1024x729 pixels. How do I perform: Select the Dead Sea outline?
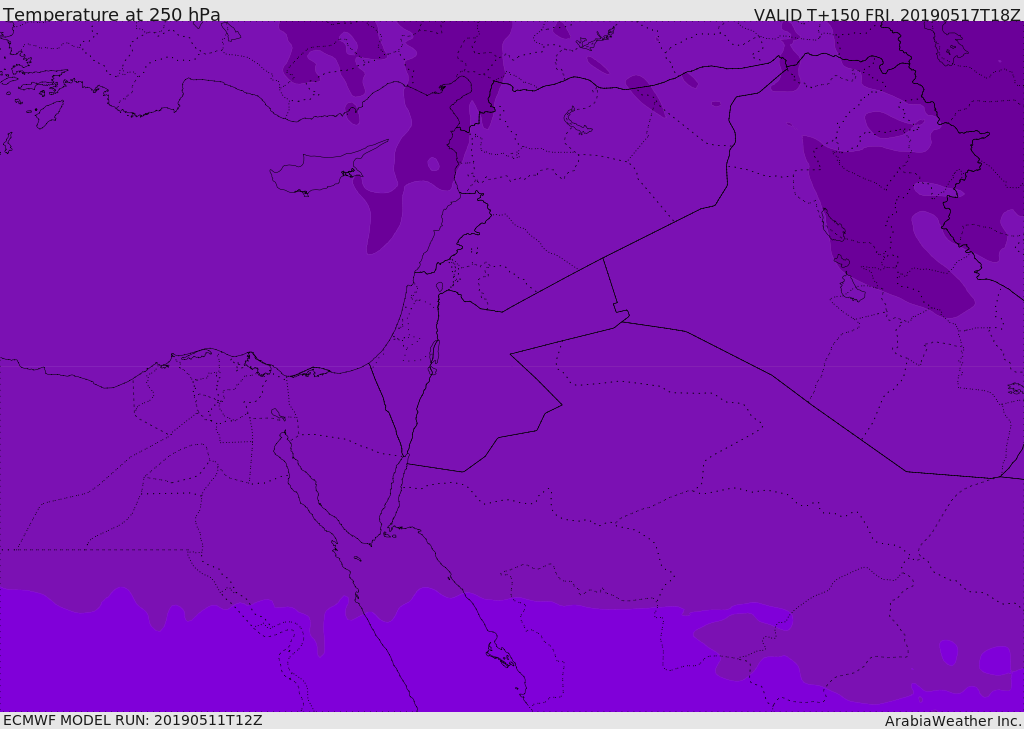(x=434, y=356)
